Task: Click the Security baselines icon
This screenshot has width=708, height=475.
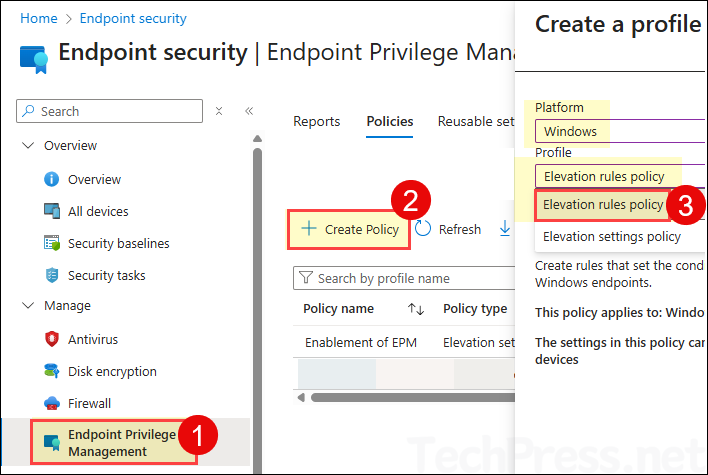Action: click(51, 243)
